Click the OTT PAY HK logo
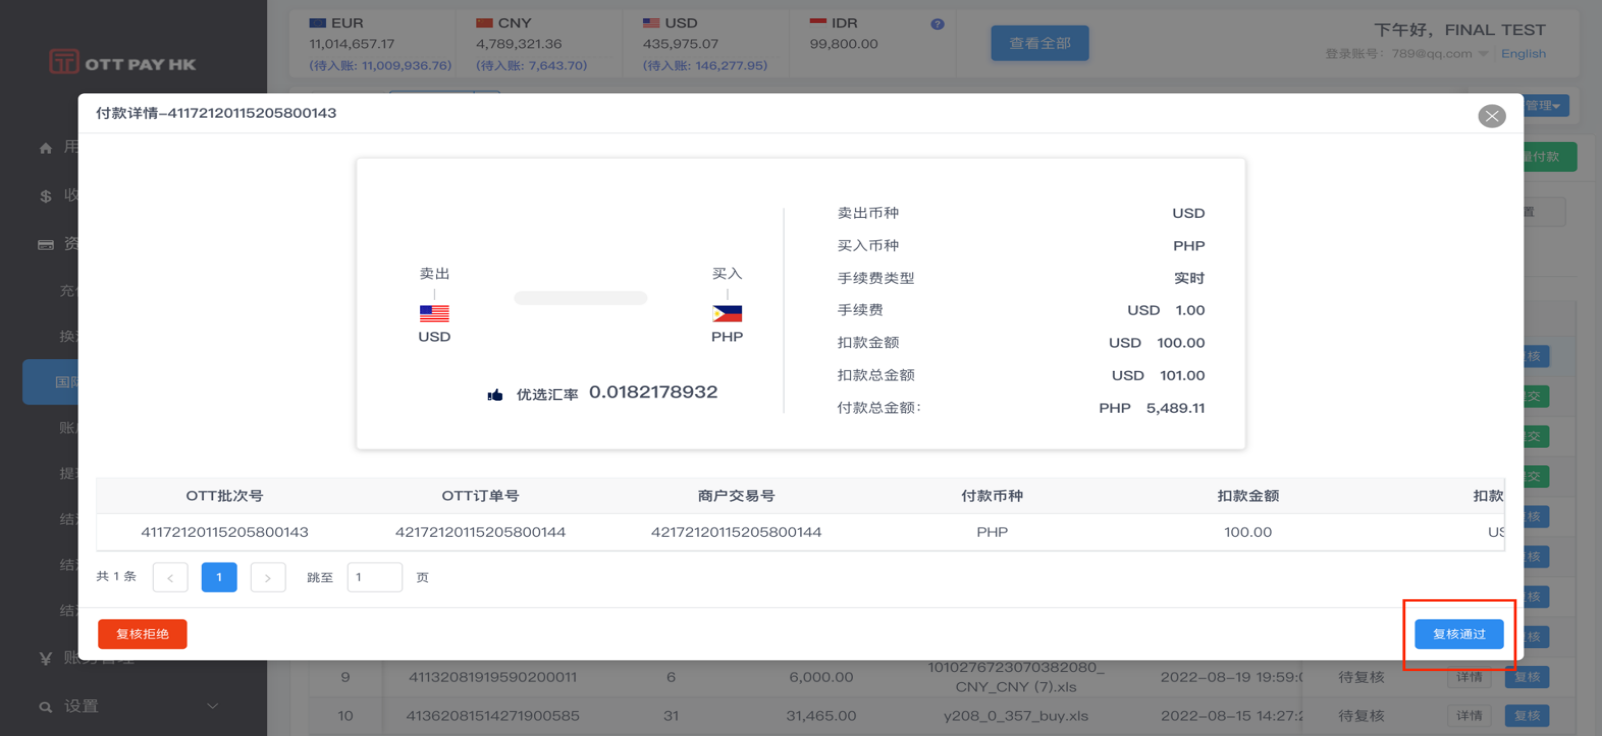The width and height of the screenshot is (1602, 736). [x=123, y=63]
